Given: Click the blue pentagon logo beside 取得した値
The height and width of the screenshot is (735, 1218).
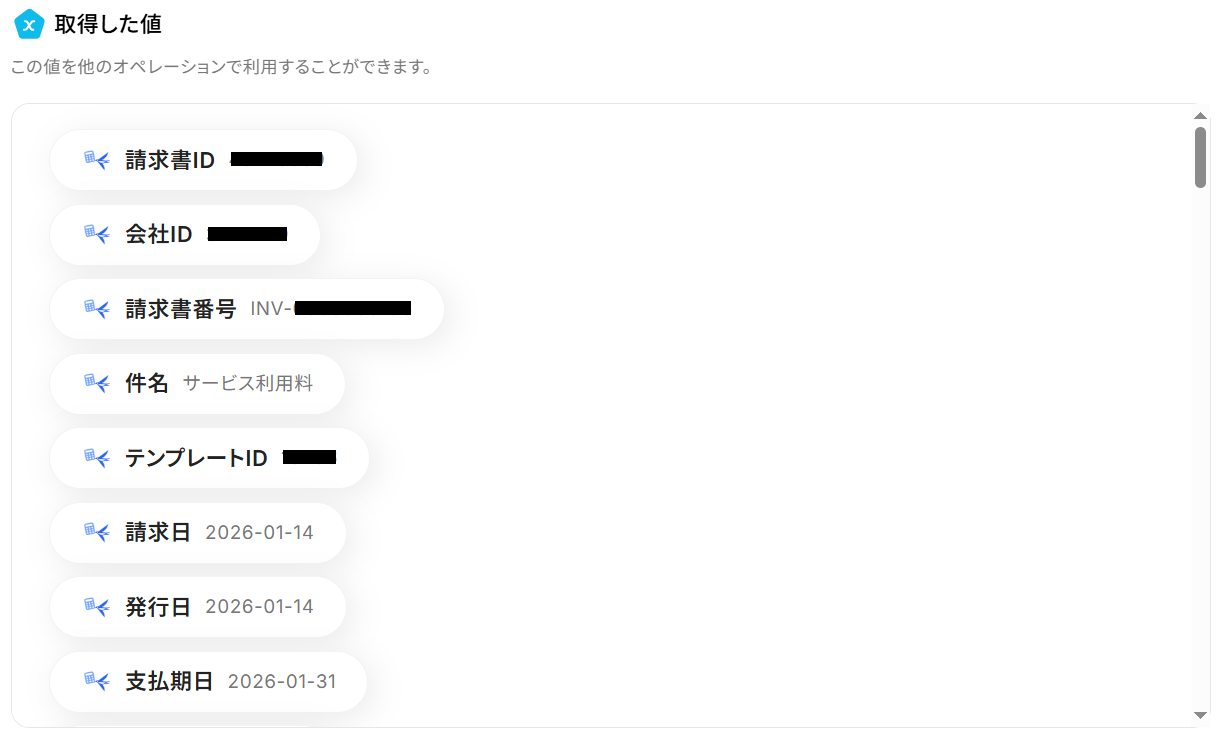Looking at the screenshot, I should coord(30,23).
